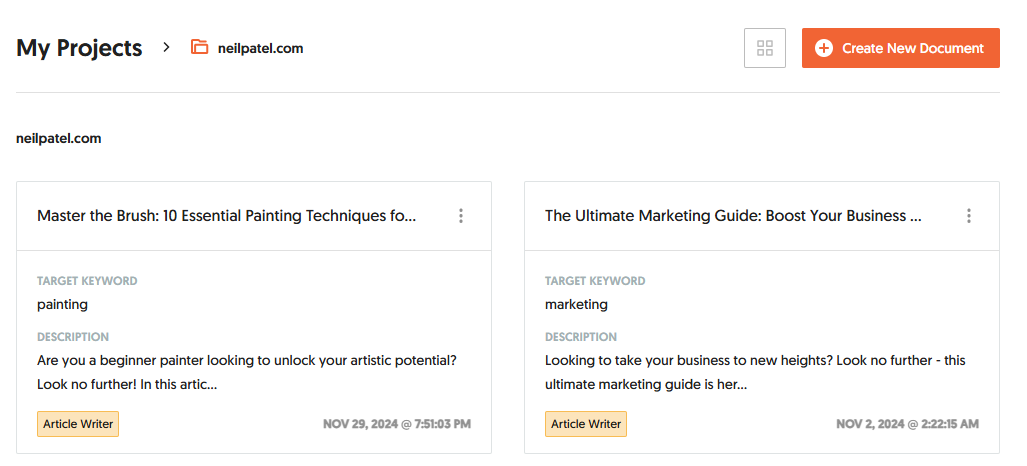Open neilpatel.com breadcrumb folder link
This screenshot has height=466, width=1027.
(x=260, y=48)
